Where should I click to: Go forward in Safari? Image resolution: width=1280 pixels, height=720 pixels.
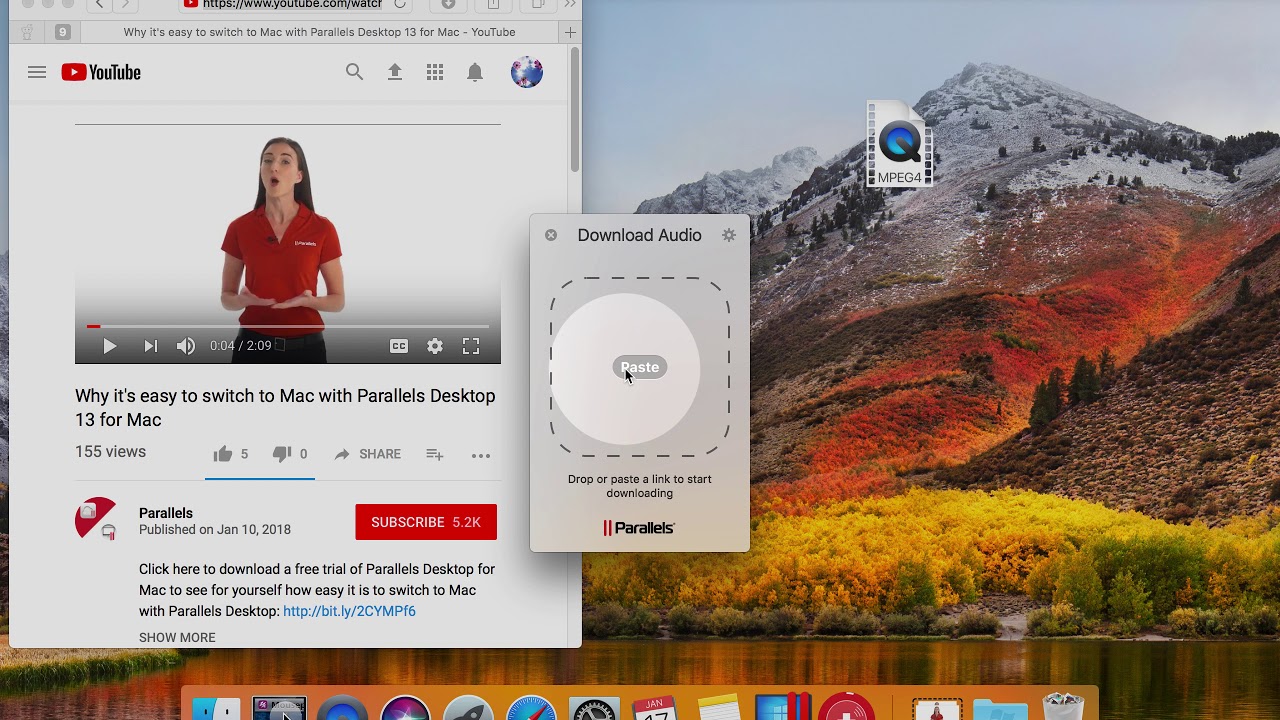(126, 5)
